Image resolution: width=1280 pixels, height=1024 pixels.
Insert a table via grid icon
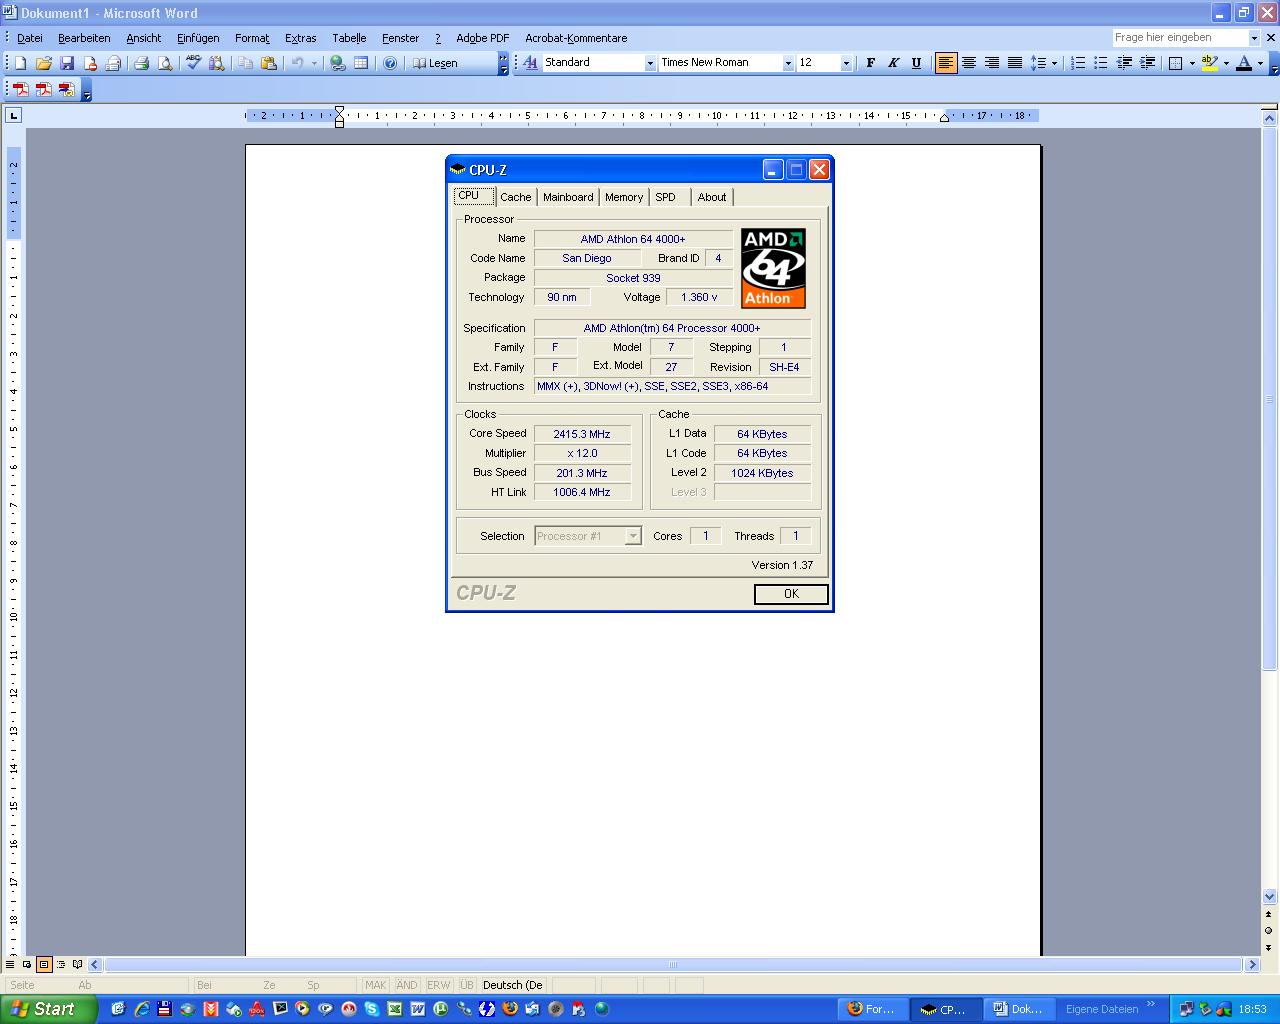361,63
